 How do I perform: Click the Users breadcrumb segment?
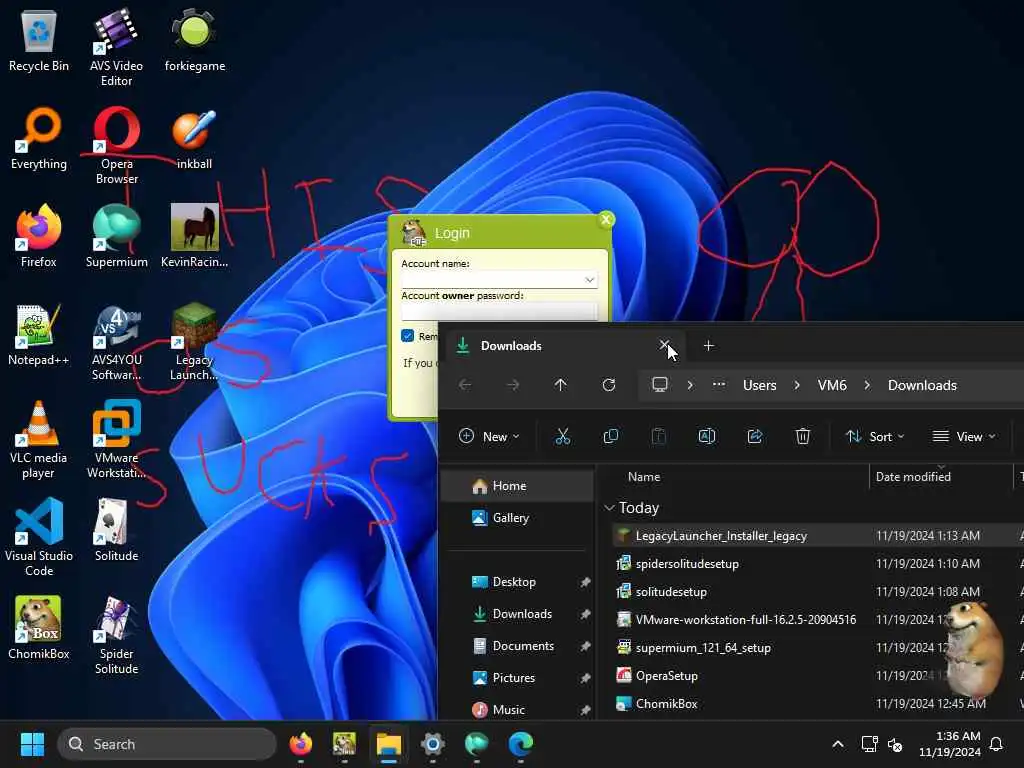pyautogui.click(x=760, y=385)
